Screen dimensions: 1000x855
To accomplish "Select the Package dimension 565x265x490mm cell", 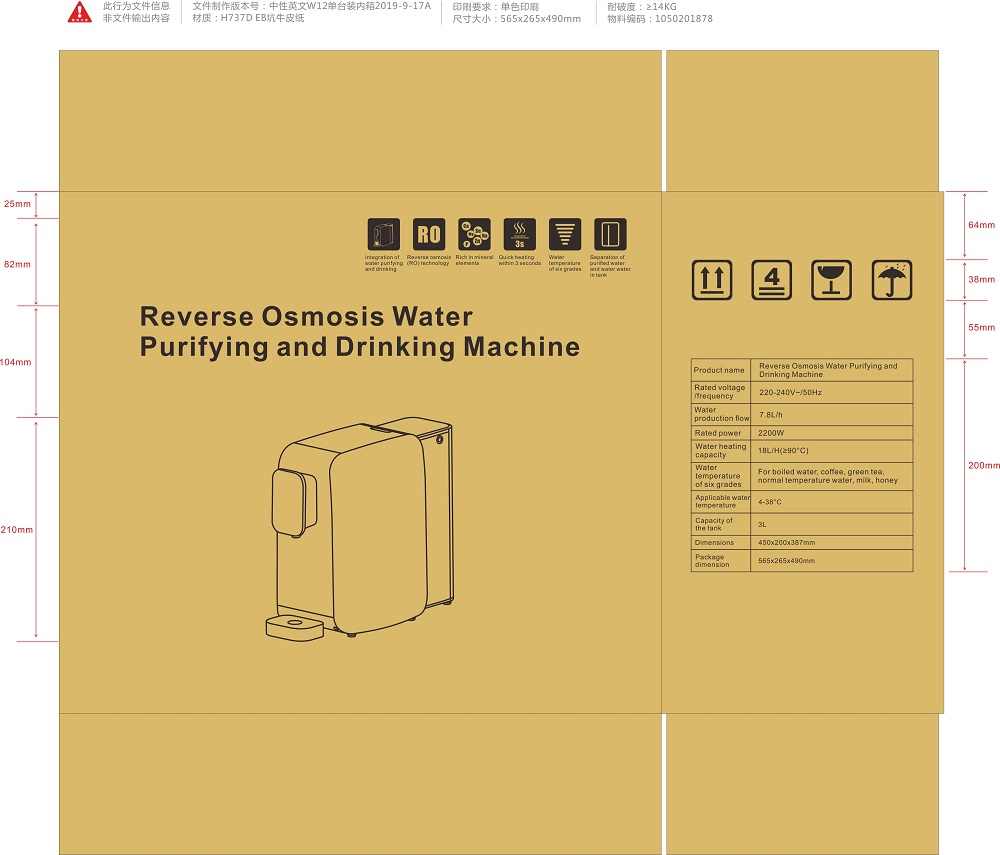I will pos(786,561).
